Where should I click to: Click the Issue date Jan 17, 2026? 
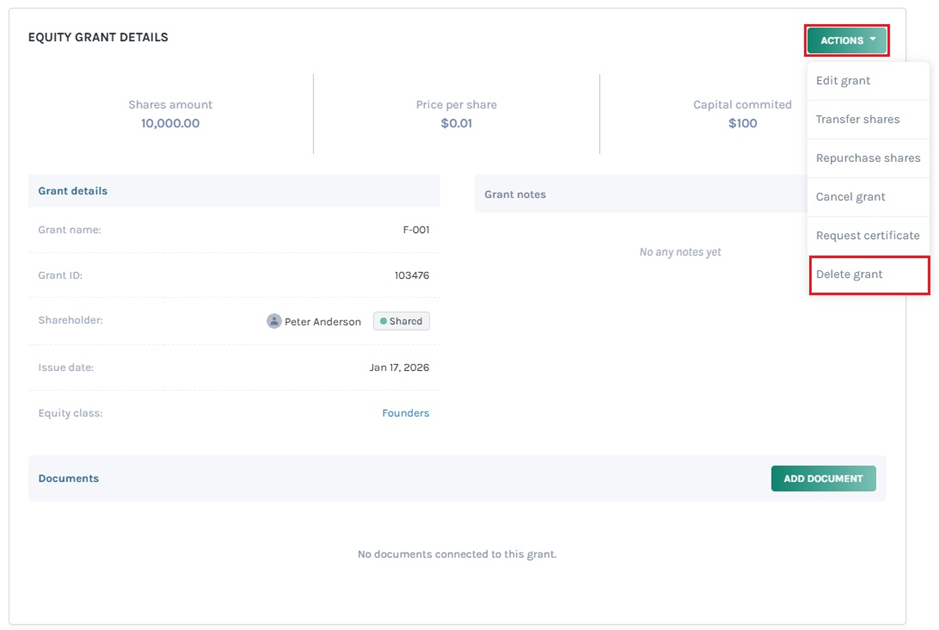click(399, 368)
